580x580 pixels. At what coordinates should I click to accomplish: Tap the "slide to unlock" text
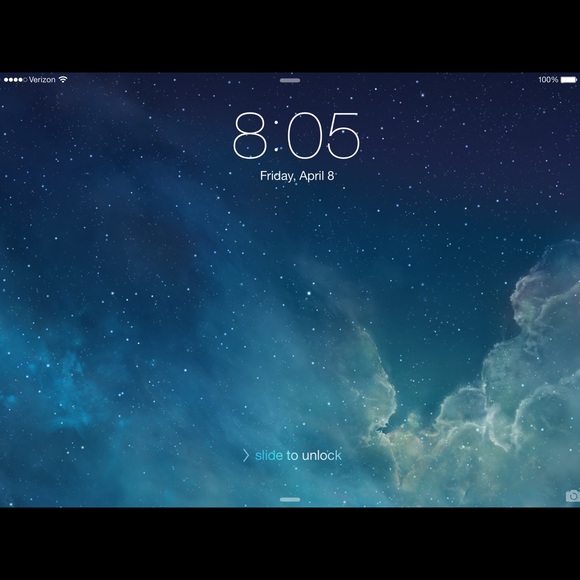pos(298,455)
